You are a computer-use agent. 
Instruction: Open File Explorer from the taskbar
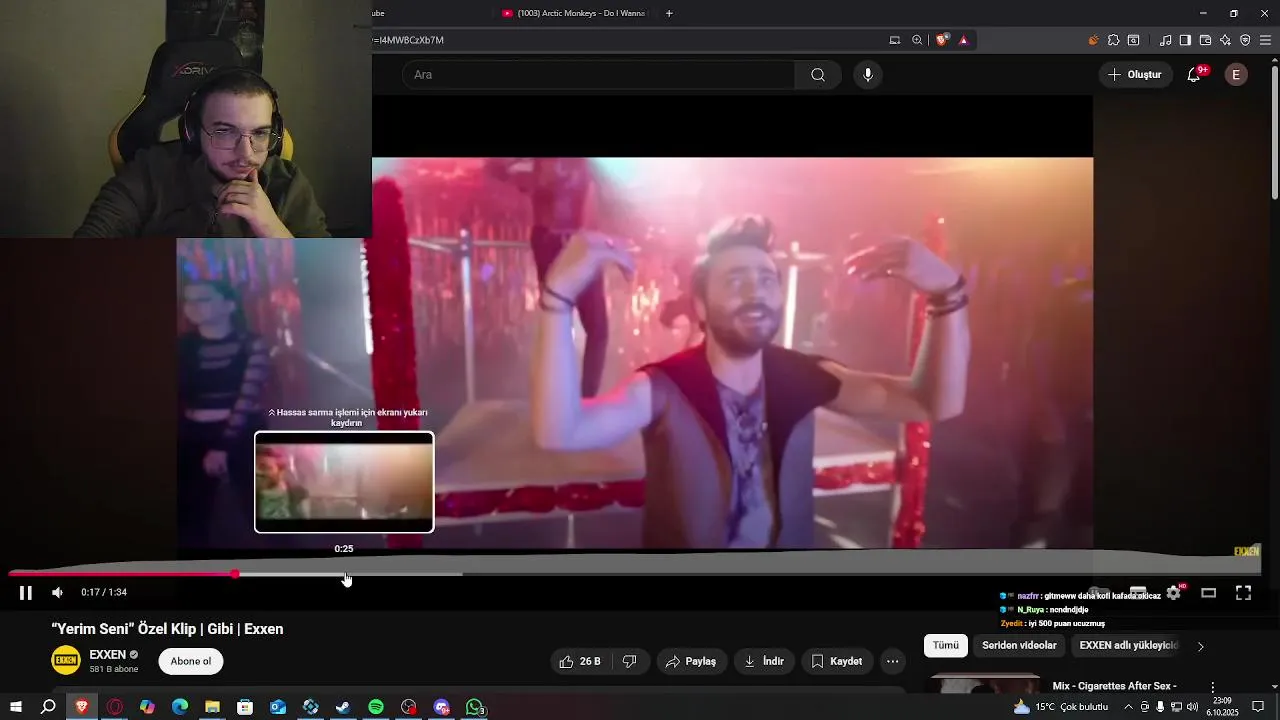pos(212,707)
